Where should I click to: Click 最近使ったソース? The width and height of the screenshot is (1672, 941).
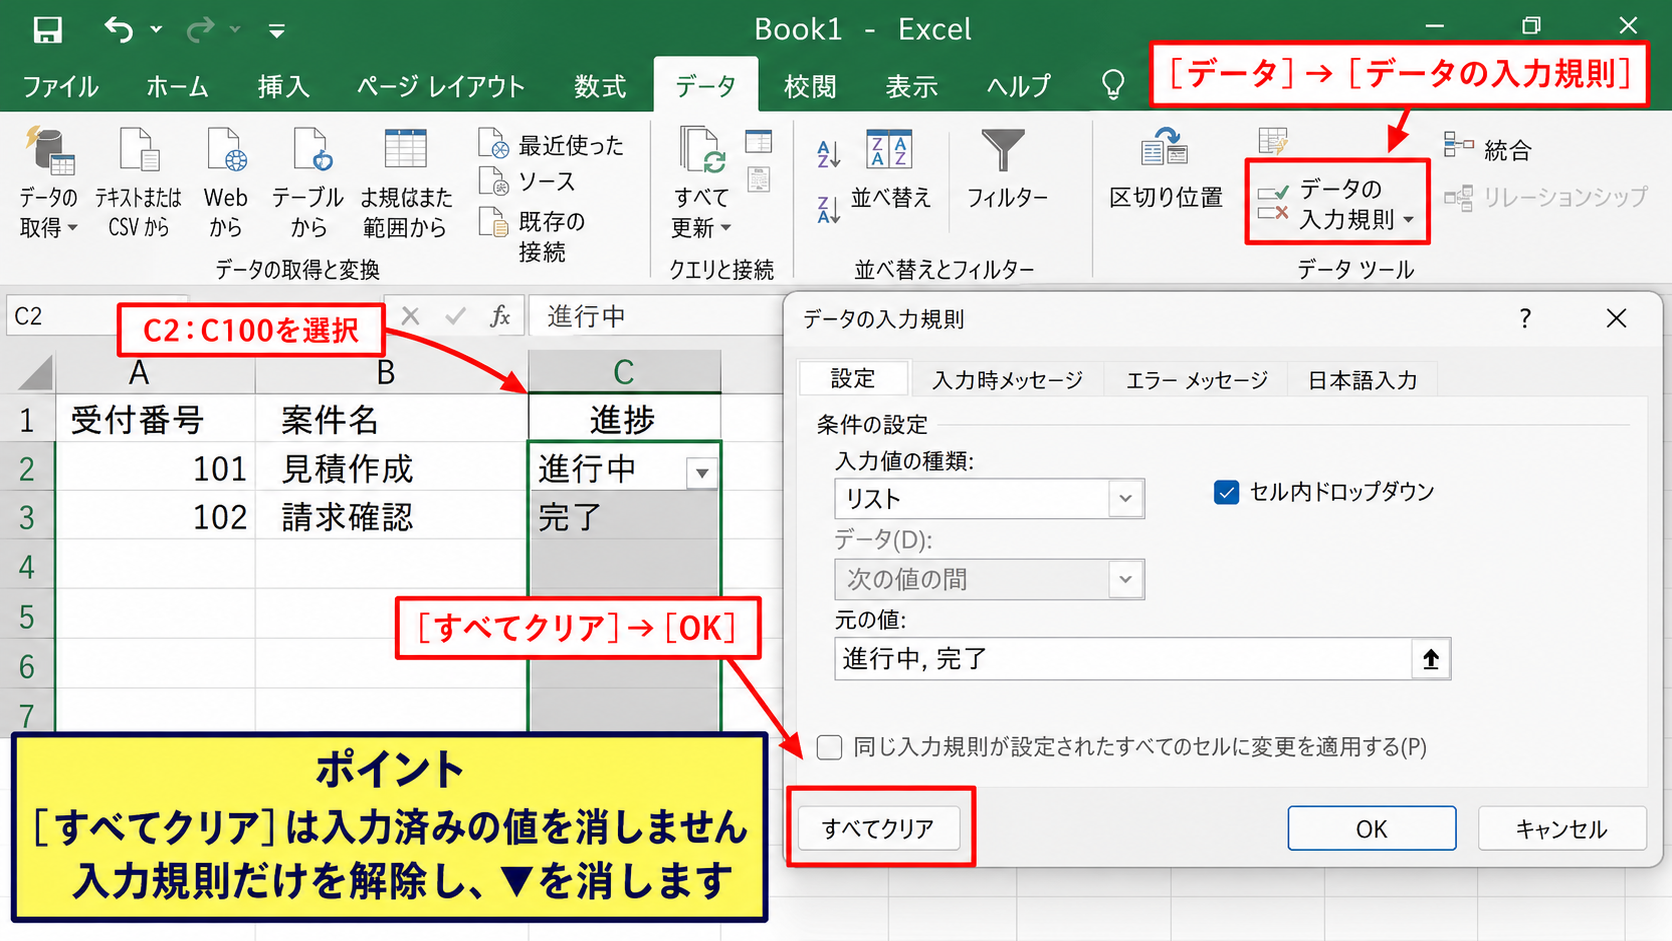coord(551,163)
